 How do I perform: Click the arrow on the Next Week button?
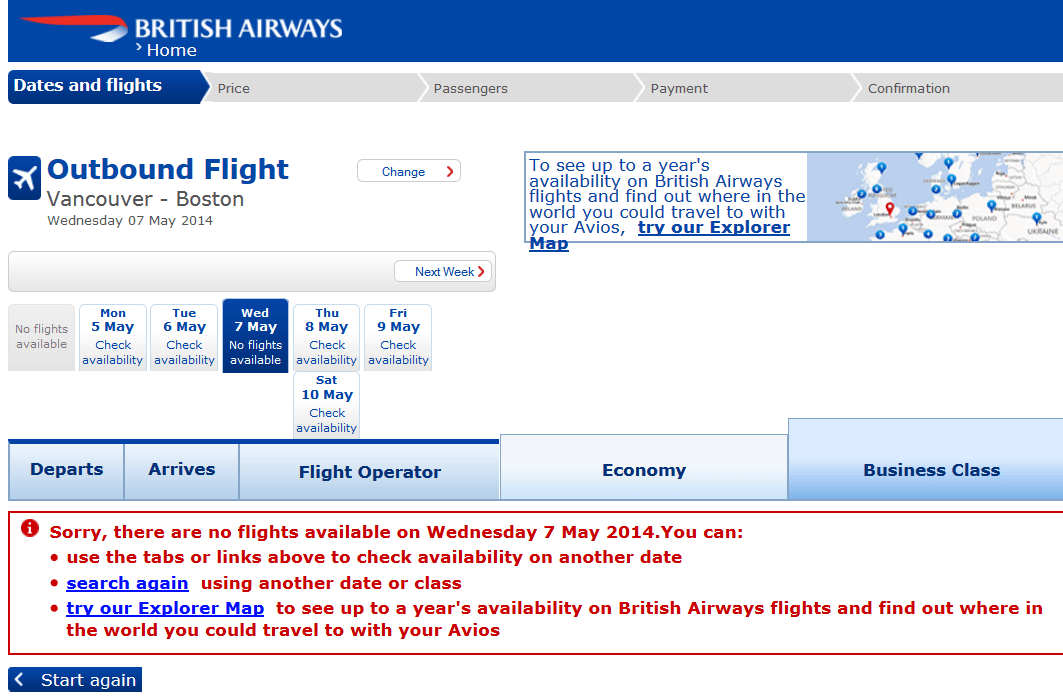click(481, 271)
